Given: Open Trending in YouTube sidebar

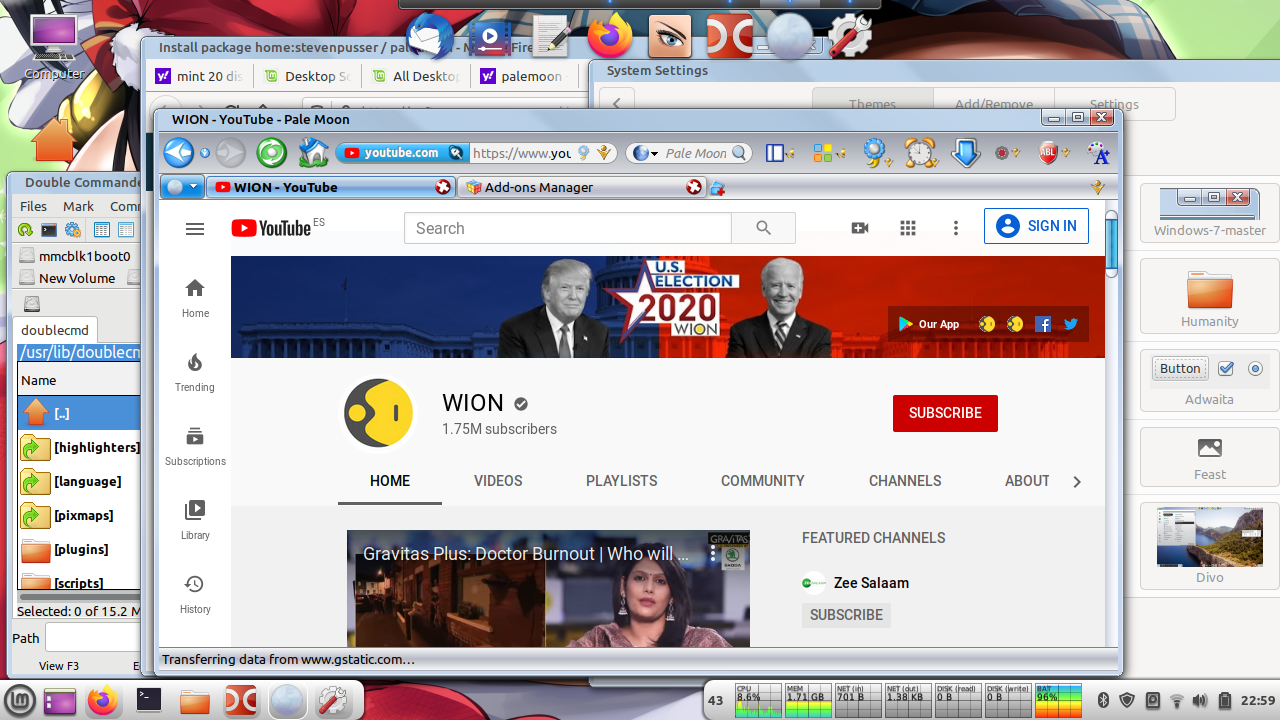Looking at the screenshot, I should pos(195,372).
